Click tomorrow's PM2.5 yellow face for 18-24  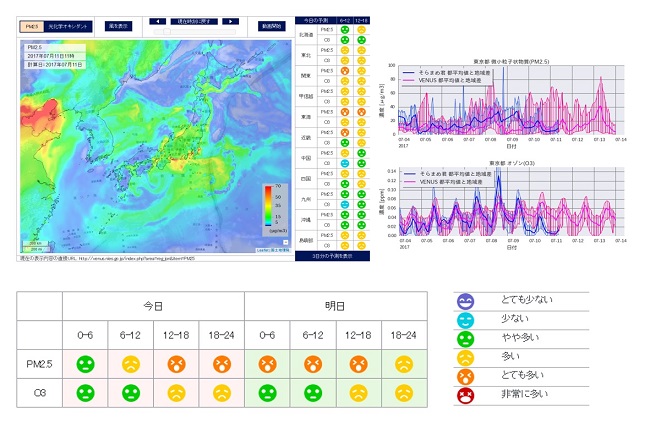coord(404,364)
